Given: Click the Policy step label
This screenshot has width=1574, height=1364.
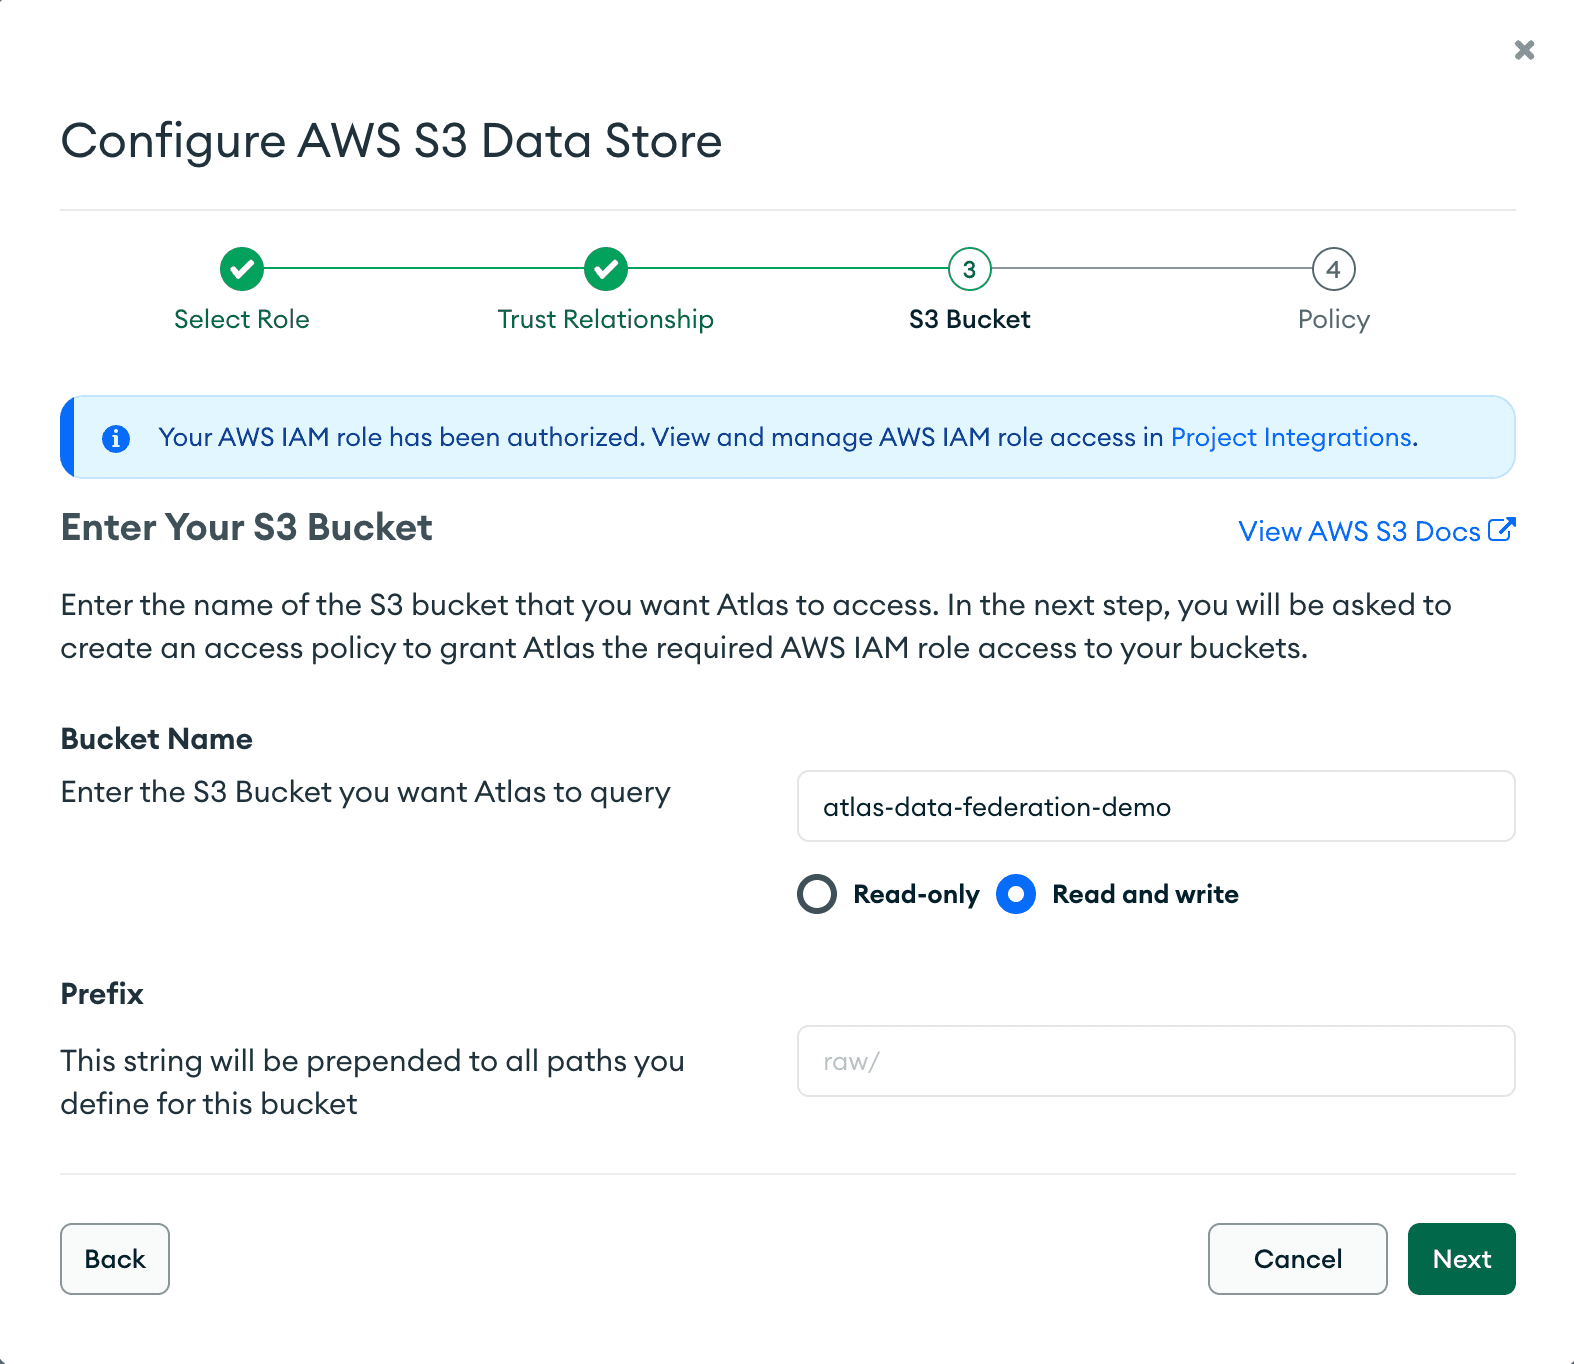Looking at the screenshot, I should [1333, 319].
